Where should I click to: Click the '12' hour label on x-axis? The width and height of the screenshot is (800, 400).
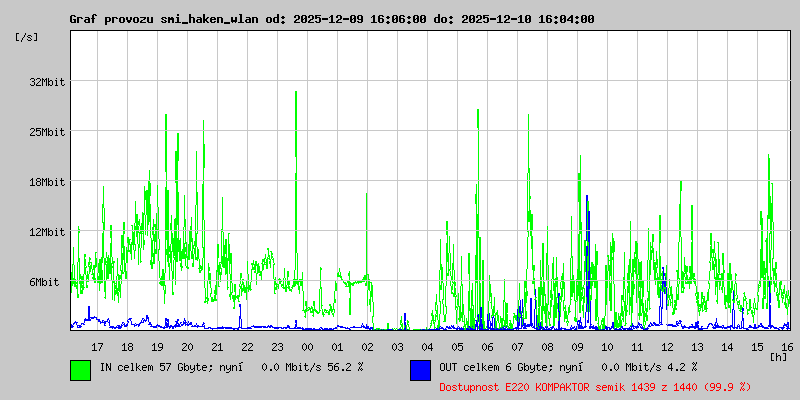click(667, 347)
